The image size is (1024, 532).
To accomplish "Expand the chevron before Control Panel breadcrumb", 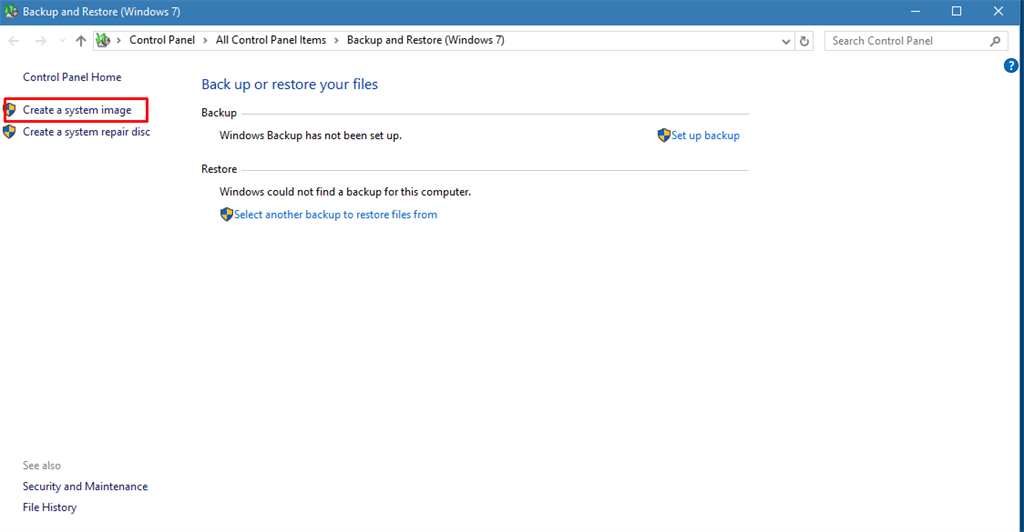I will tap(119, 40).
